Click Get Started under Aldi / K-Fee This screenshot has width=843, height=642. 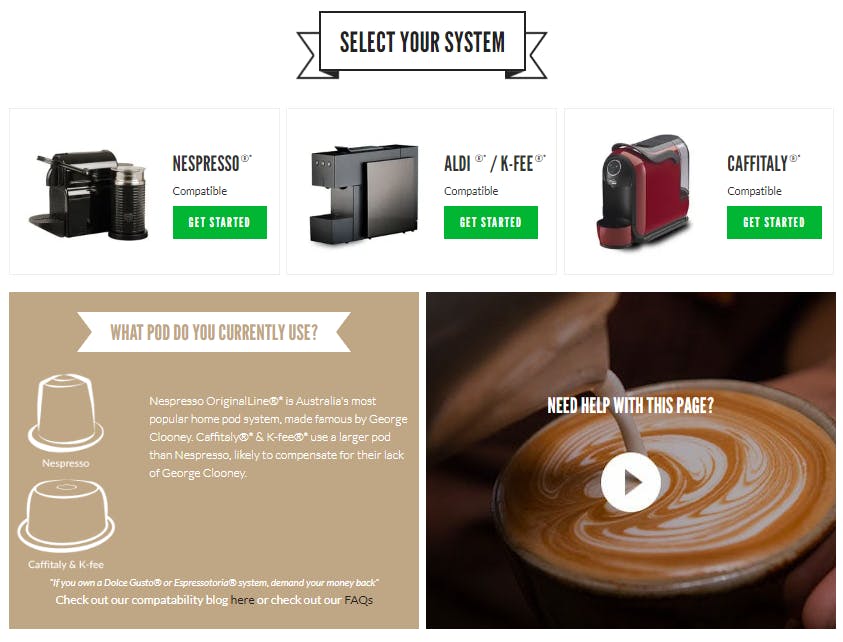490,222
